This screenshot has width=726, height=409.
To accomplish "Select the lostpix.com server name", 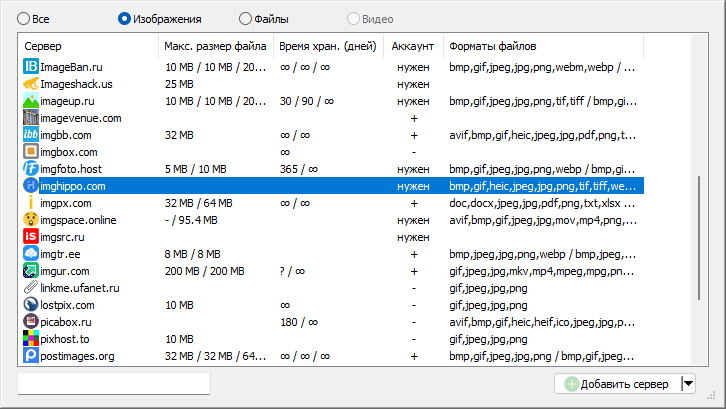I will pyautogui.click(x=67, y=305).
